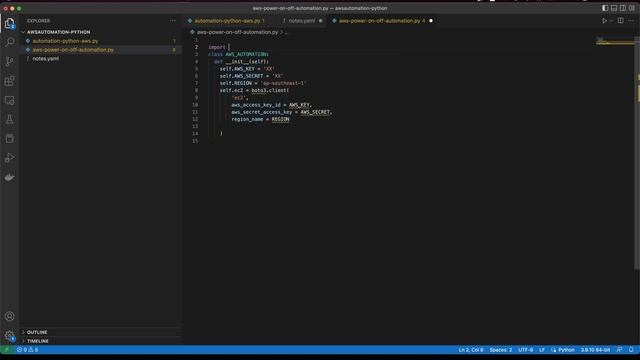Run the Python file with play button
This screenshot has width=640, height=360.
(604, 21)
